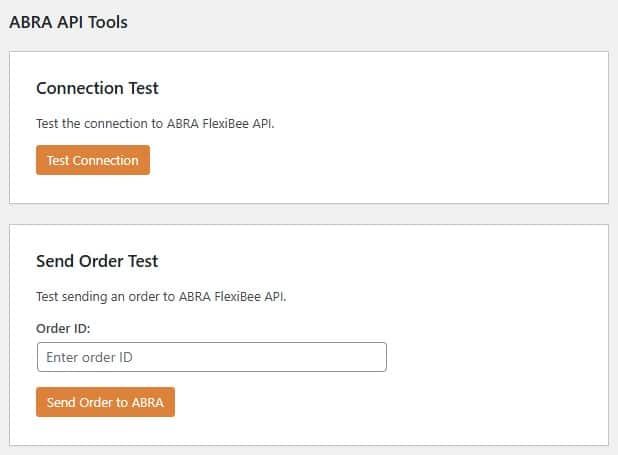Click the right end of Order ID textbox

[375, 357]
